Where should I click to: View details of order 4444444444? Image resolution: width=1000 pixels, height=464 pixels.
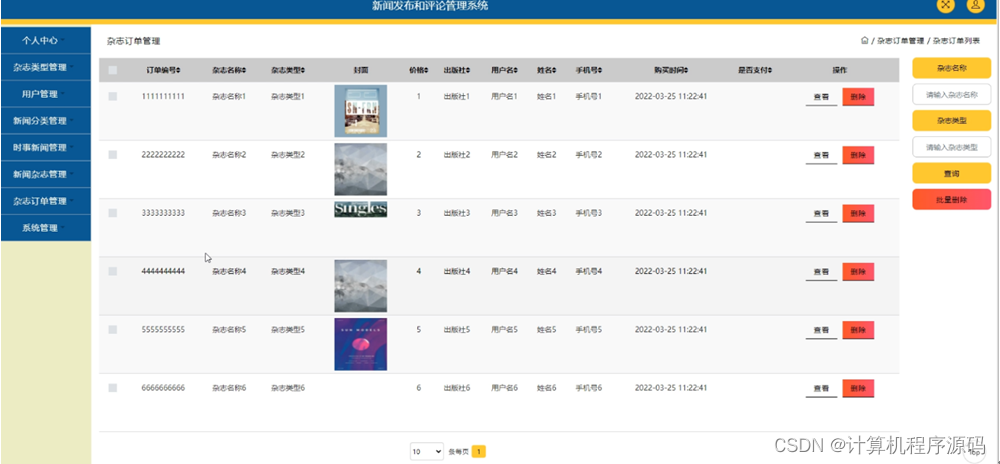pyautogui.click(x=821, y=272)
